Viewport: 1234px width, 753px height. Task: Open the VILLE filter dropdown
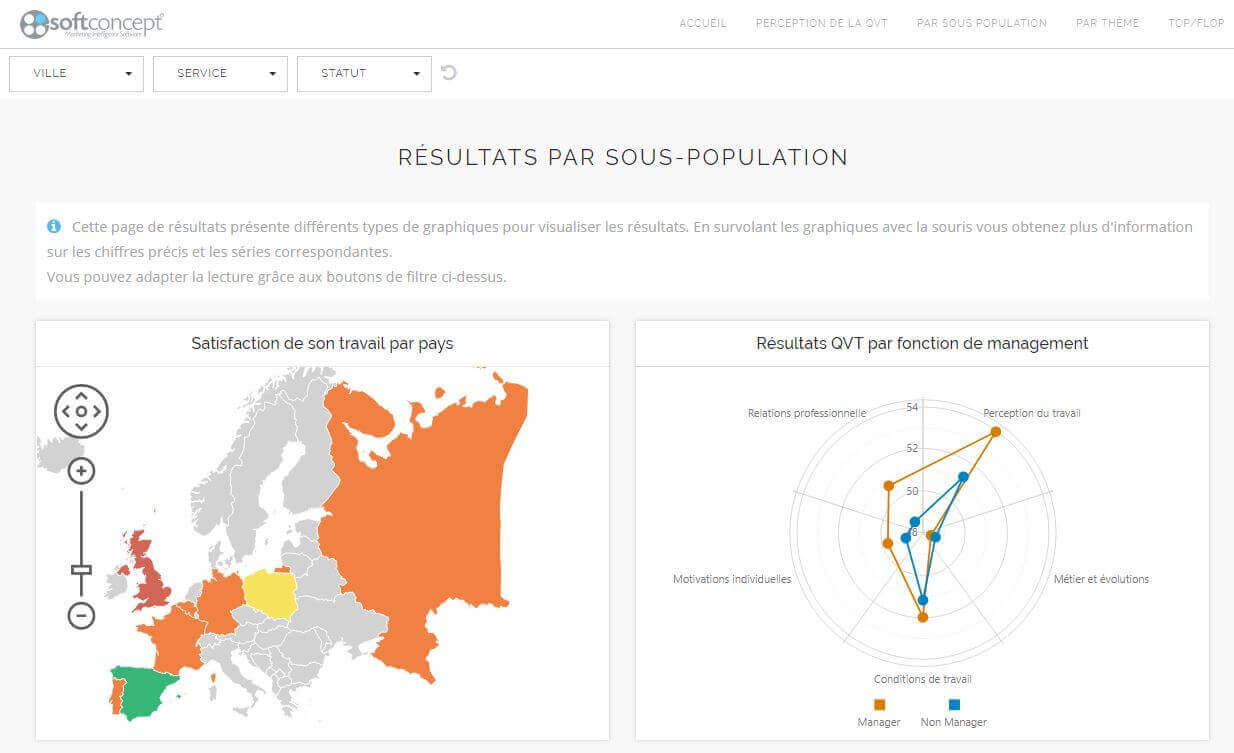[76, 73]
